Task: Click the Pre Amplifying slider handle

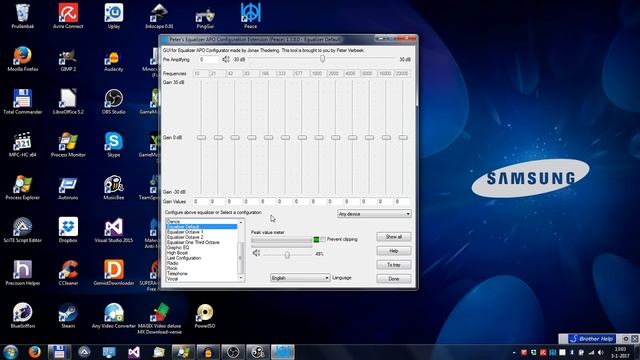Action: 322,59
